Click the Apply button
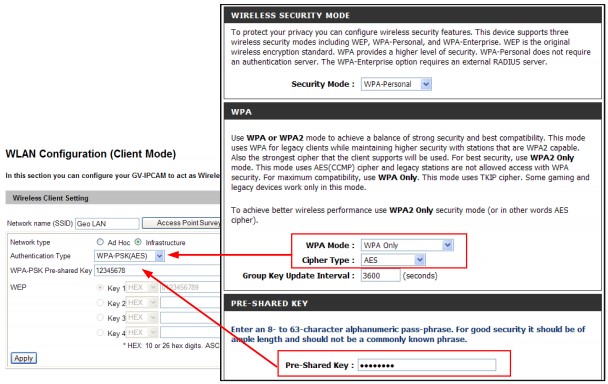 24,358
